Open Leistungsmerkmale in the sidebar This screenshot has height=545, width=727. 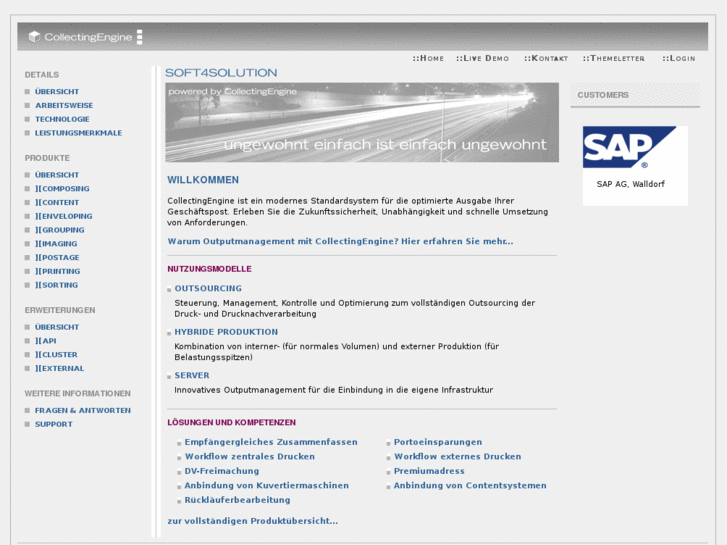(x=78, y=133)
